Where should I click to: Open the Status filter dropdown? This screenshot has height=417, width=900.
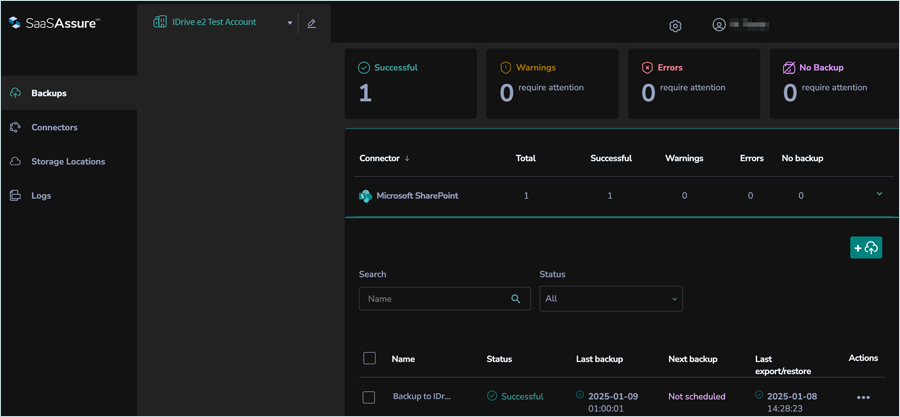tap(610, 298)
